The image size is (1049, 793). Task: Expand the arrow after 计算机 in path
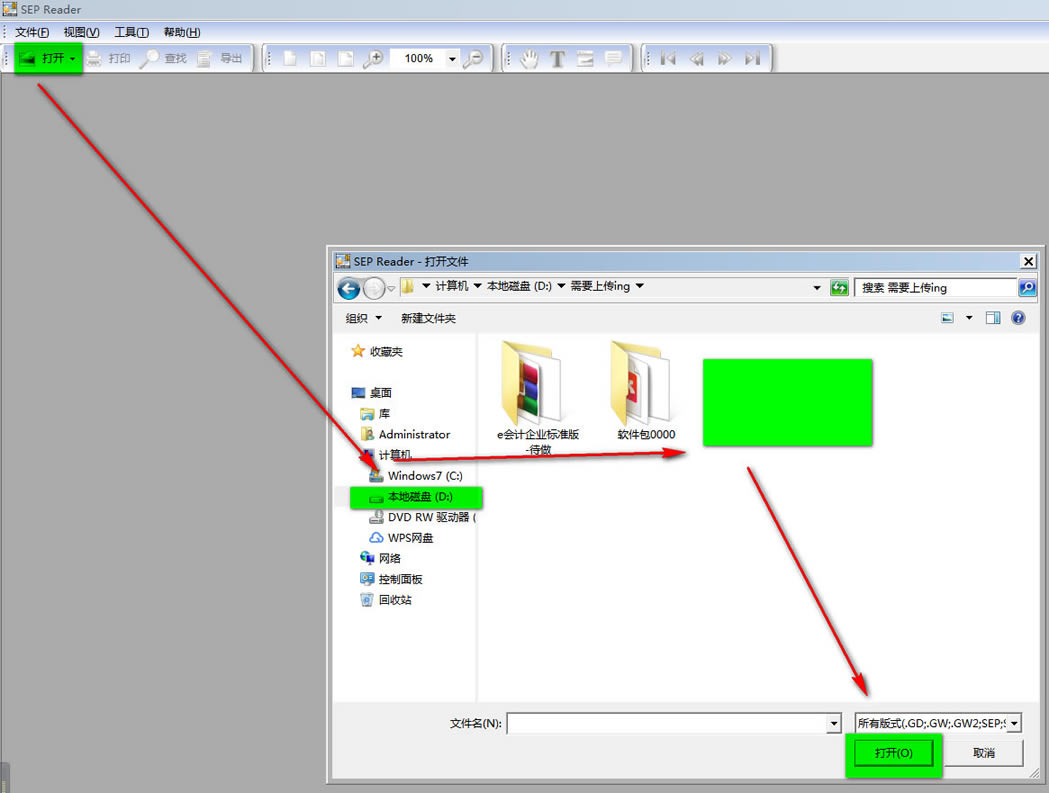[478, 286]
